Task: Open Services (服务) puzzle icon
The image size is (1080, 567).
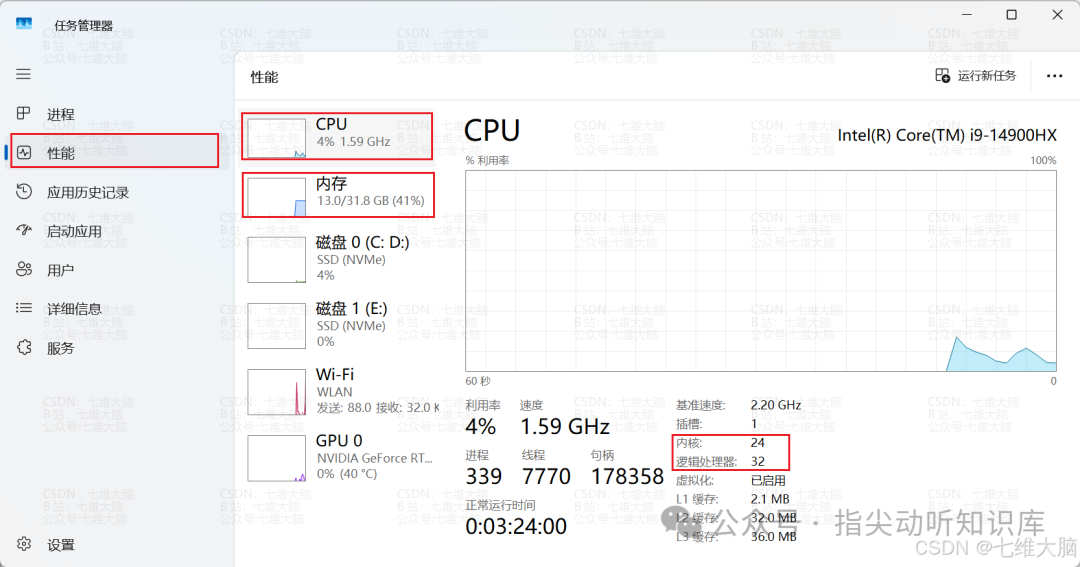Action: pyautogui.click(x=25, y=348)
